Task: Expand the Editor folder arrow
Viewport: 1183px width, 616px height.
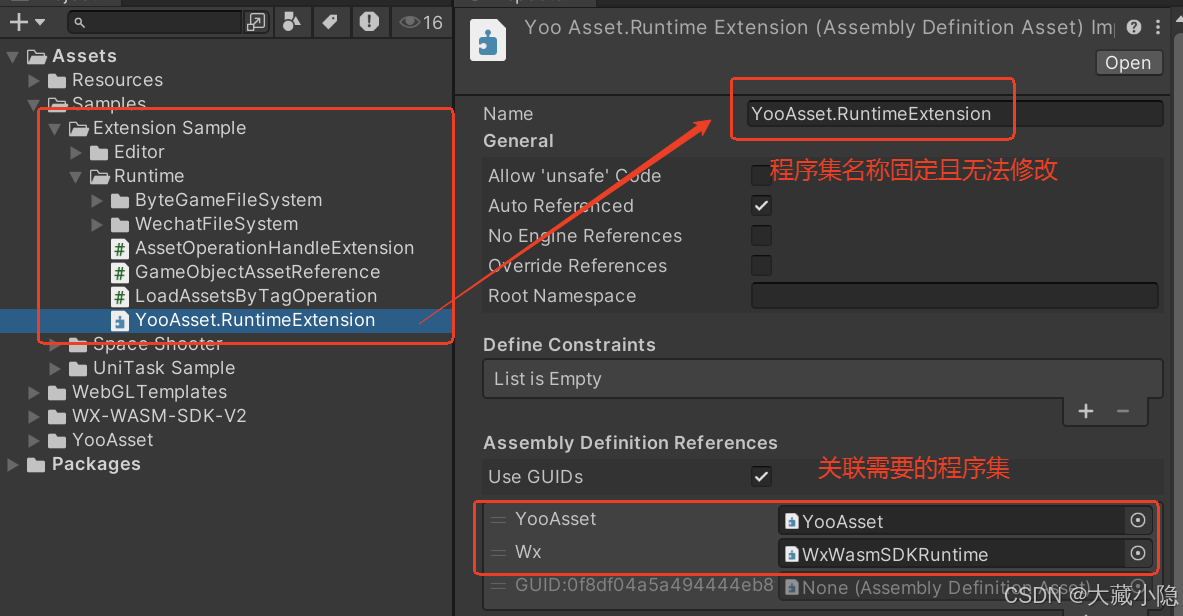Action: (x=75, y=152)
